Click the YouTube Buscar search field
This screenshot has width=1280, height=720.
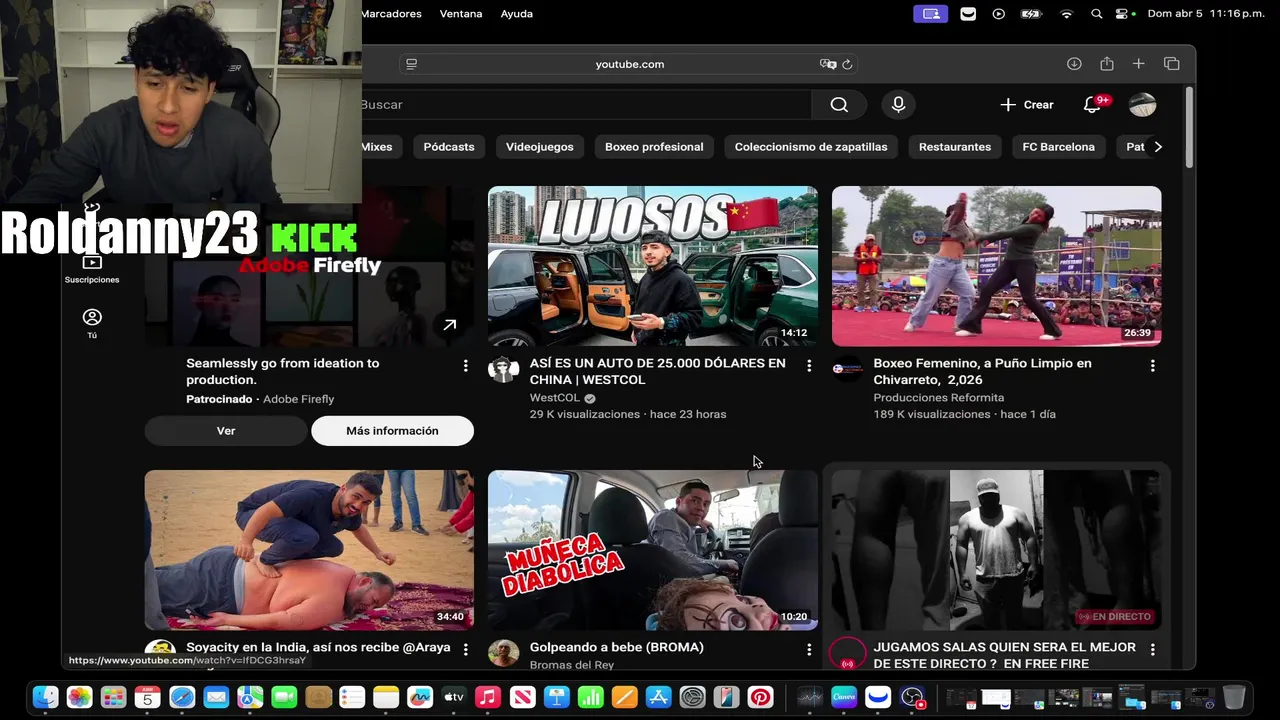(586, 105)
